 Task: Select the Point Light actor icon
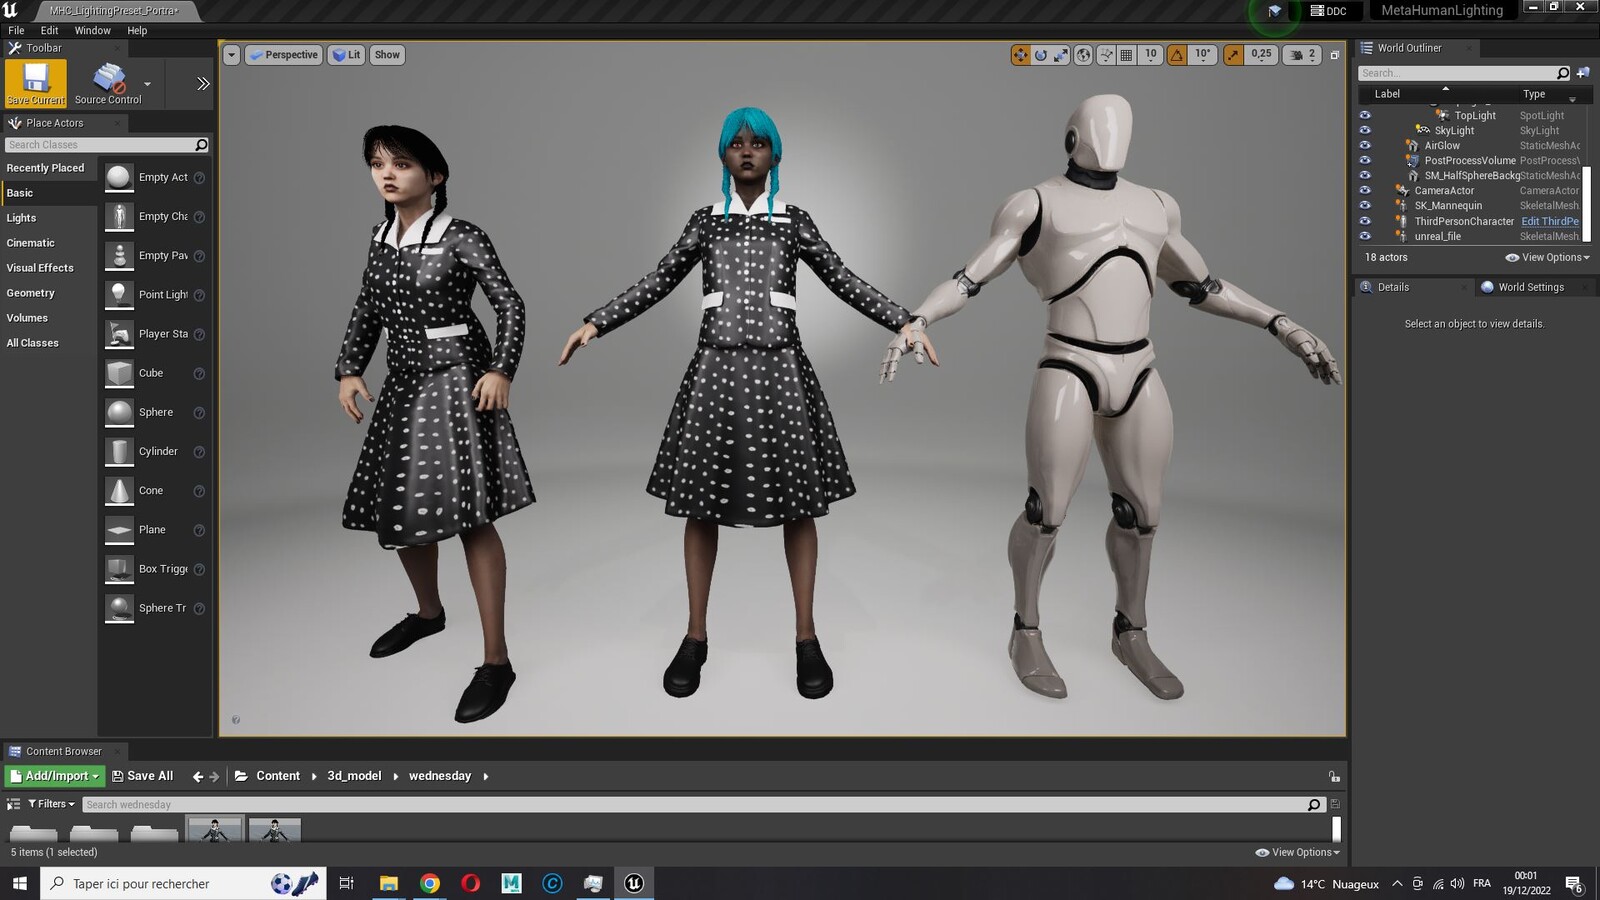click(119, 295)
